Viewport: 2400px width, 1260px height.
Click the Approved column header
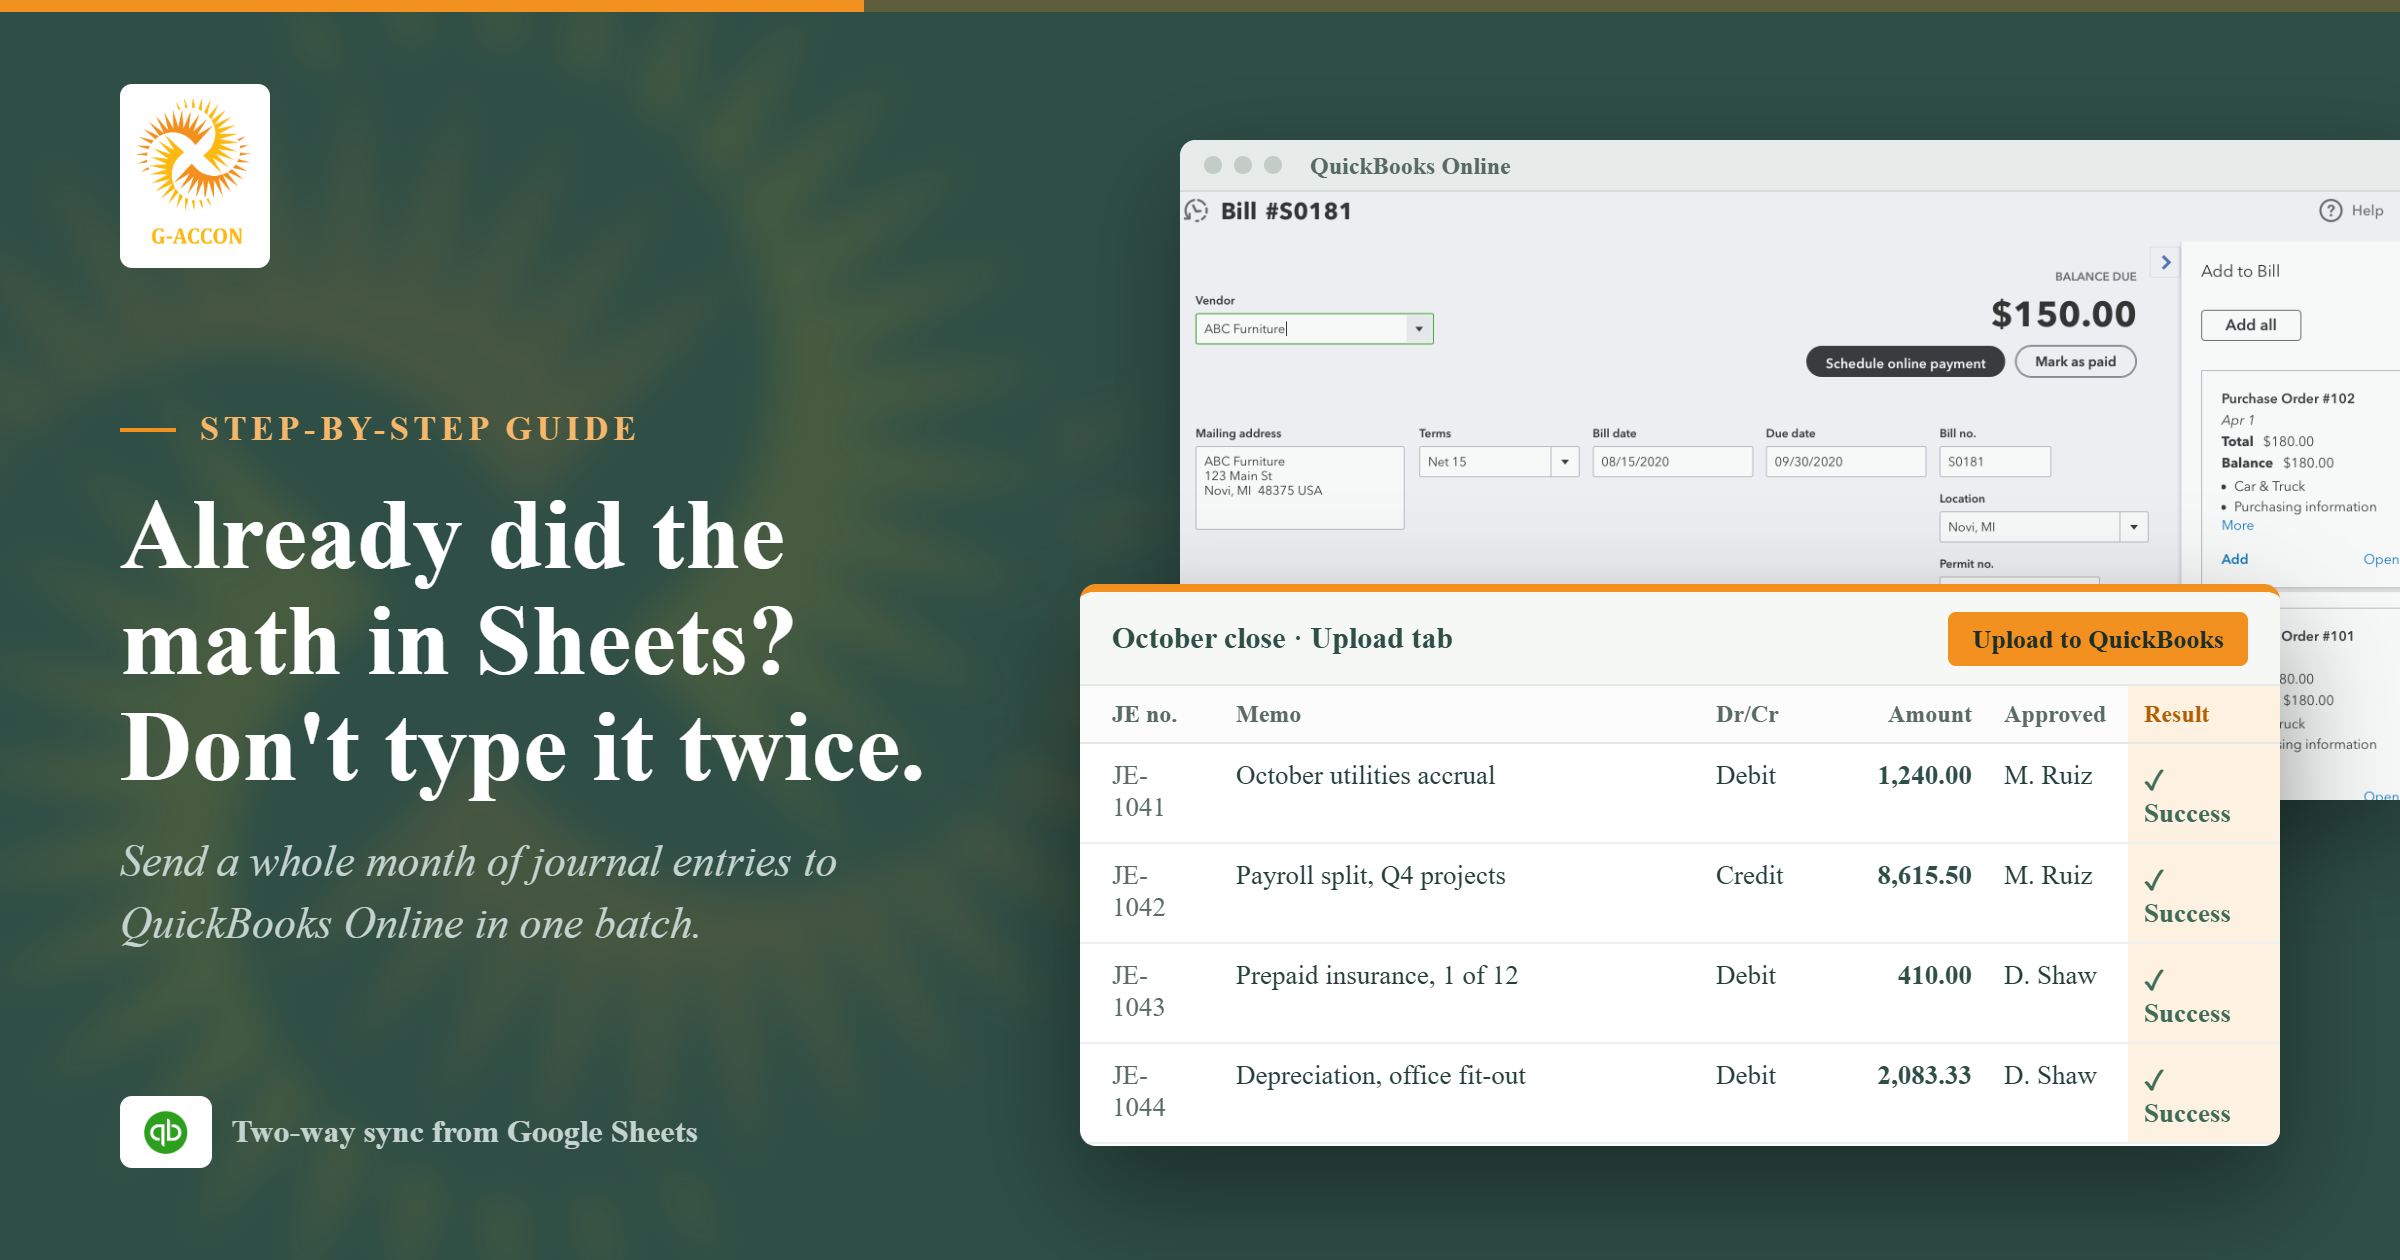(x=2054, y=714)
